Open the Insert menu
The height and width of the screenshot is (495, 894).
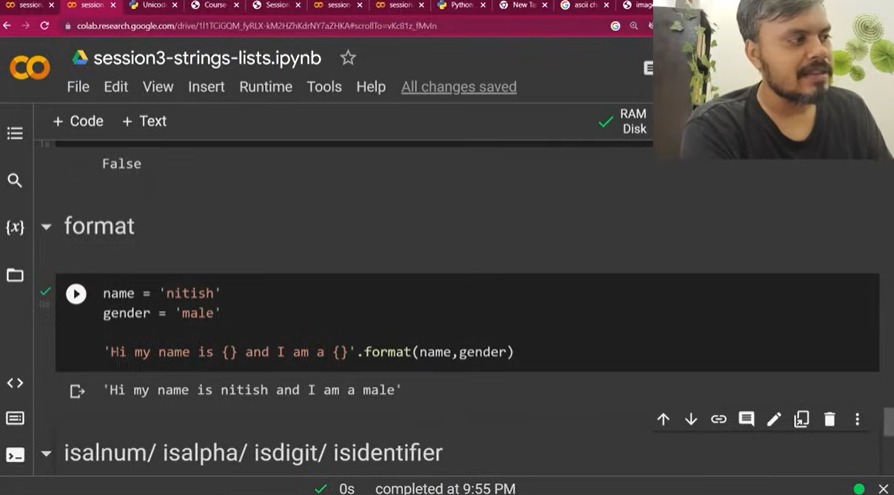[206, 87]
